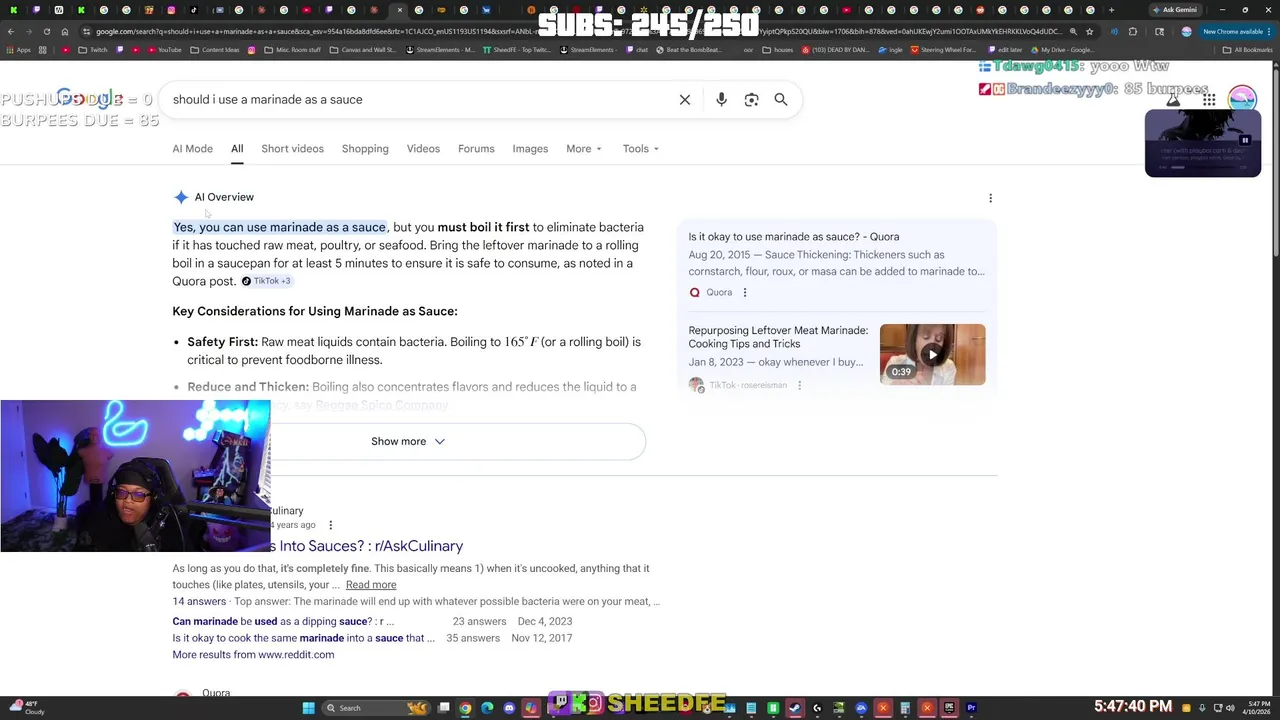Open Discord from the taskbar
The height and width of the screenshot is (720, 1280).
pyautogui.click(x=509, y=708)
